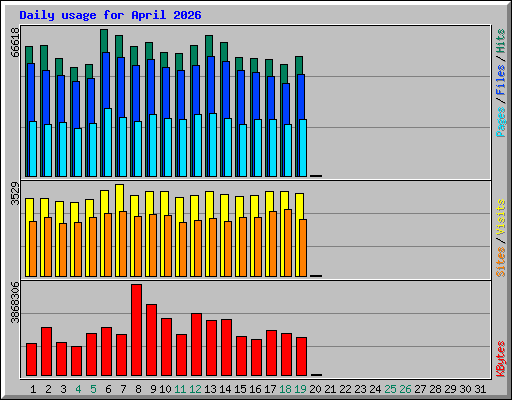
Task: Click the 66618 hits axis value
Action: tap(15, 42)
